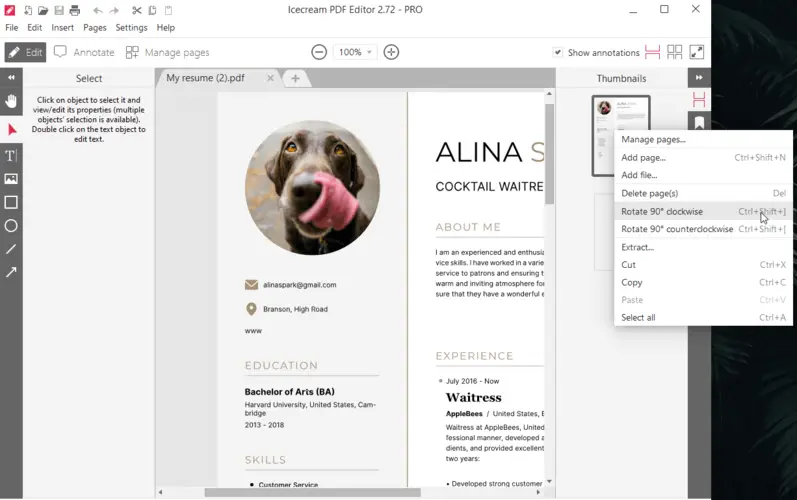
Task: Click the print icon
Action: tap(75, 10)
